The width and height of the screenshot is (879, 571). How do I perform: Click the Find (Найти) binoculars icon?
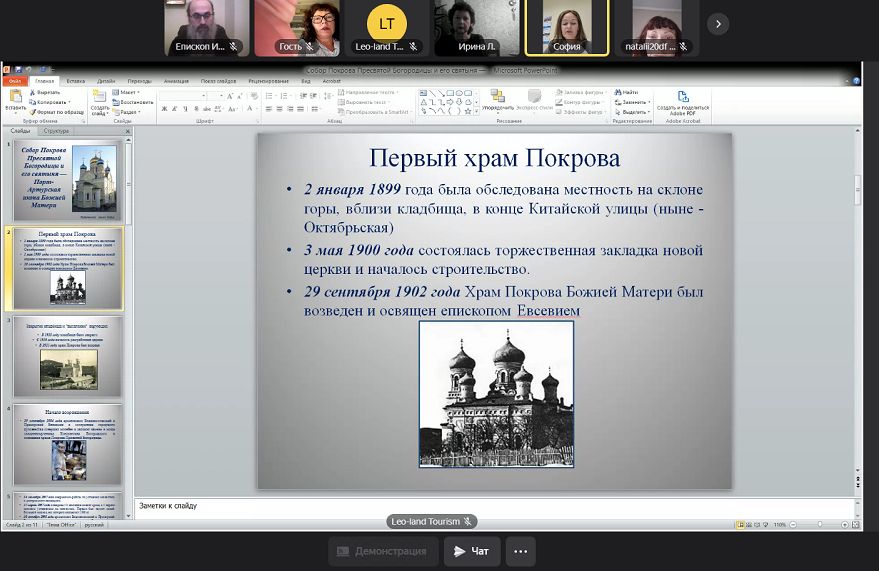629,92
